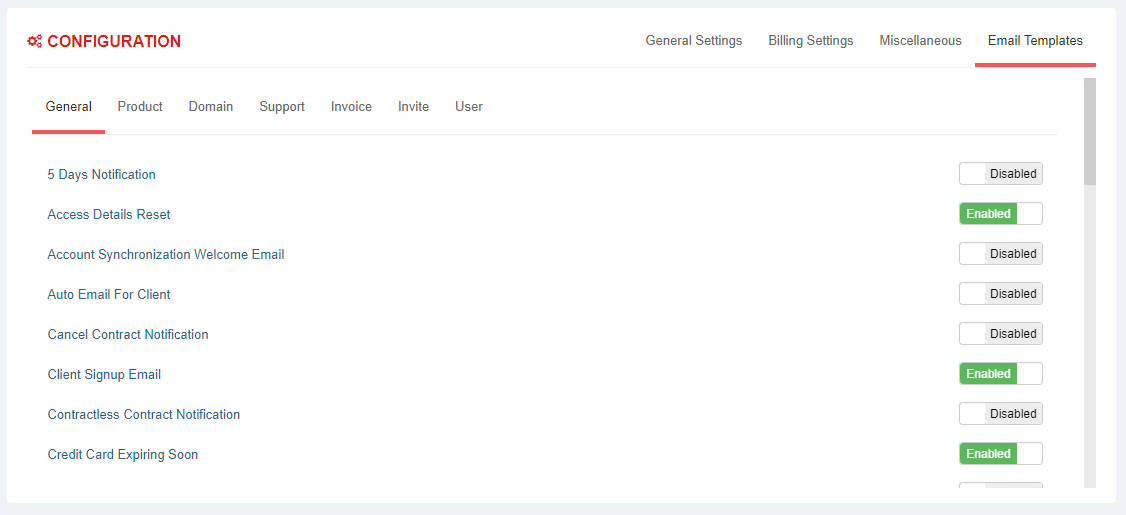Screen dimensions: 1126x515
Task: Disable the Client Signup Email toggle
Action: click(1001, 374)
